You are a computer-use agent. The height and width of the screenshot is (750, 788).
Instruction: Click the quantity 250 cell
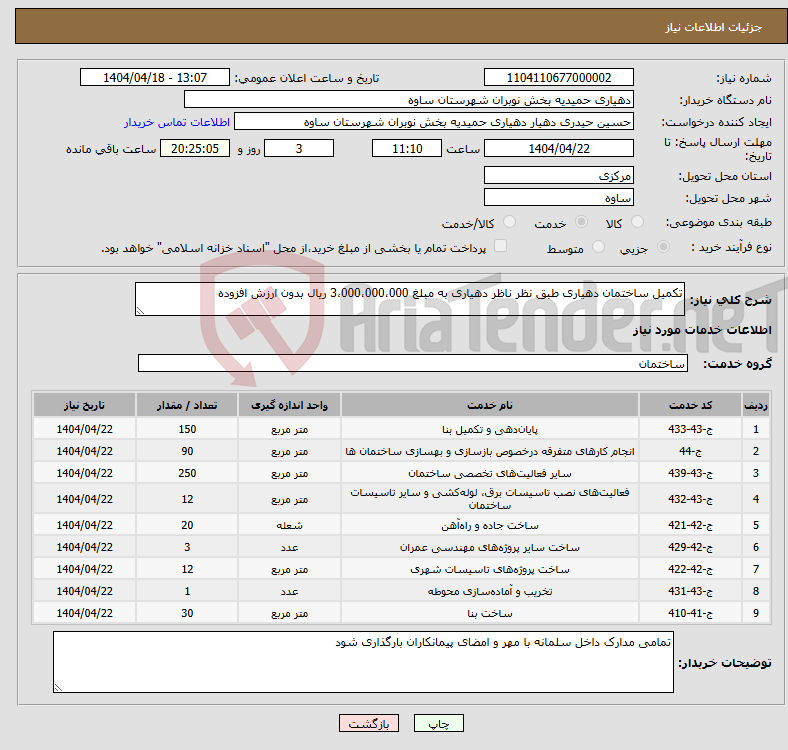tap(187, 474)
